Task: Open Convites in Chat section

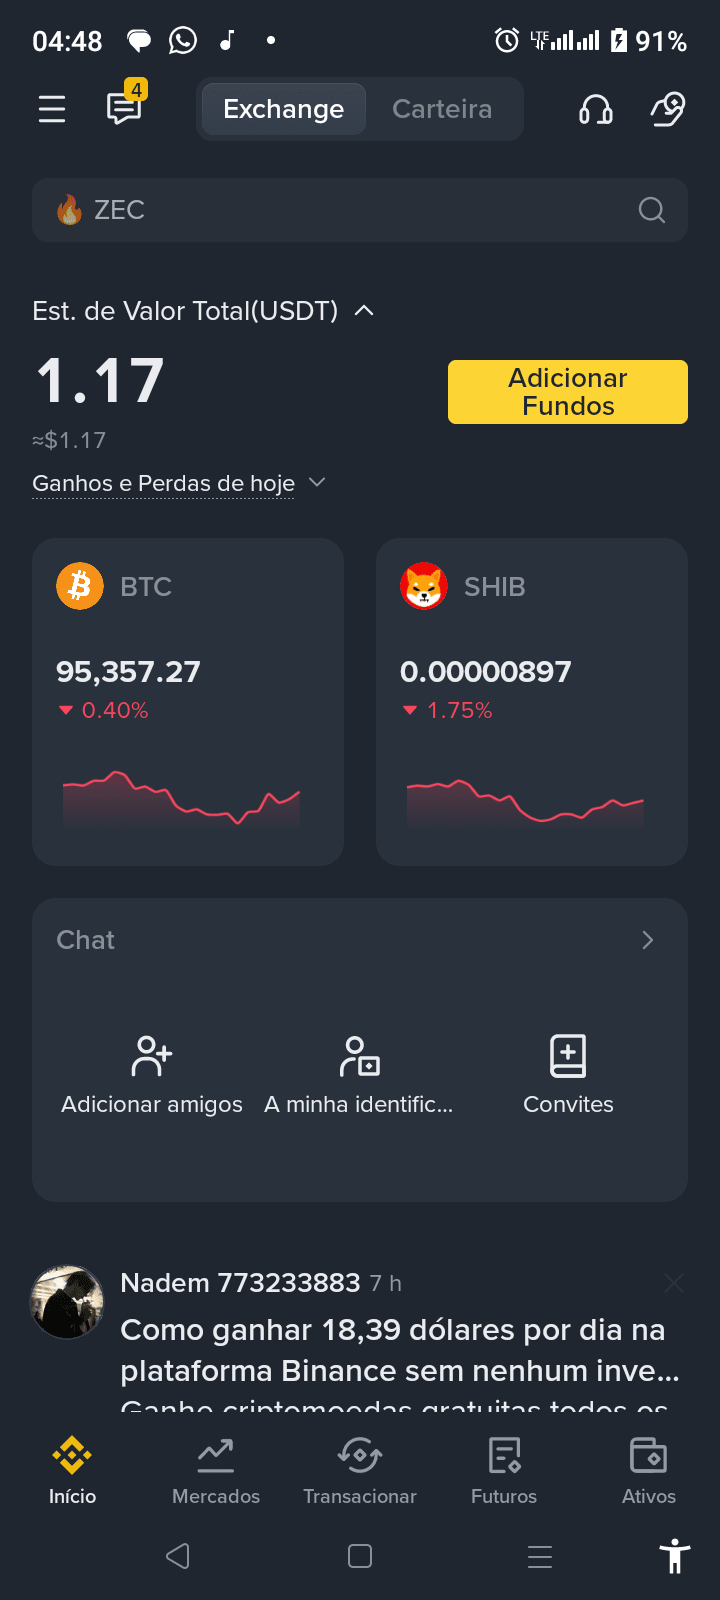Action: [x=568, y=1075]
